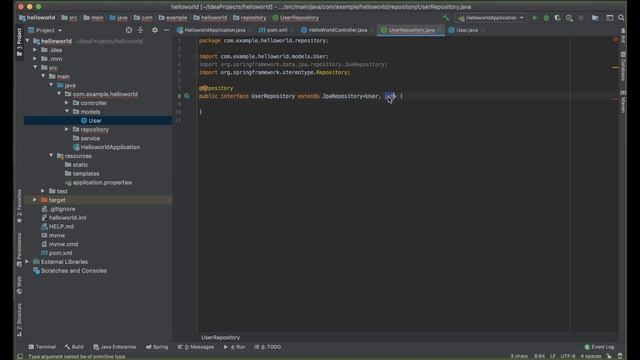Start debugging with the bug icon
The width and height of the screenshot is (640, 360).
546,18
